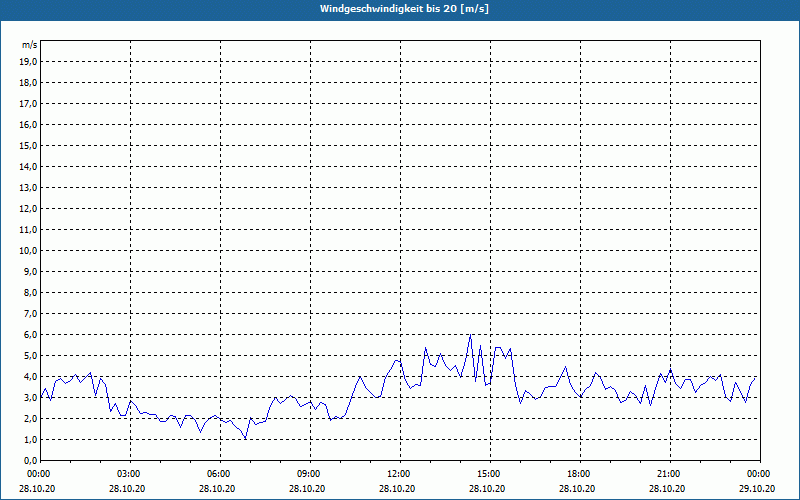Image resolution: width=800 pixels, height=500 pixels.
Task: Select the 13,0 y-axis label
Action: click(x=29, y=188)
